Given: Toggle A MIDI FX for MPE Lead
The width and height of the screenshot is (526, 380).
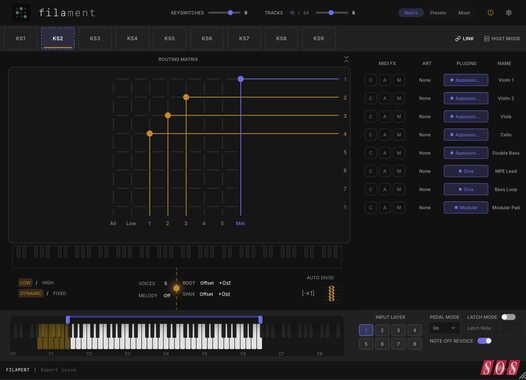Looking at the screenshot, I should click(385, 171).
